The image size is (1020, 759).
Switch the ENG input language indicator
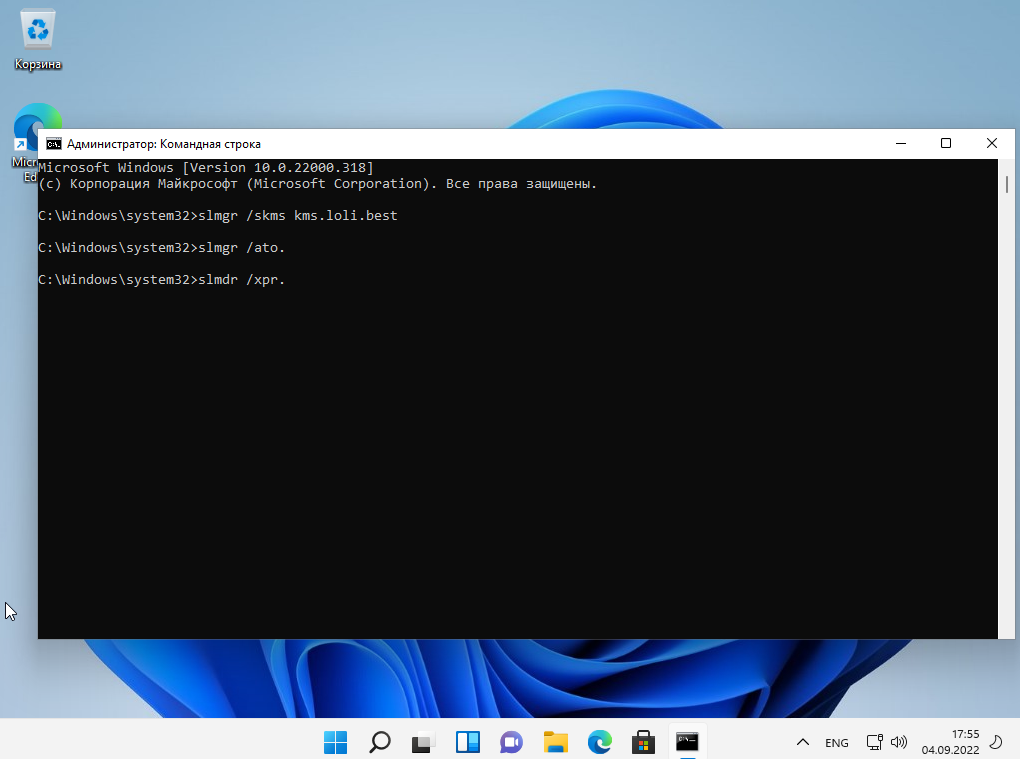pyautogui.click(x=837, y=743)
